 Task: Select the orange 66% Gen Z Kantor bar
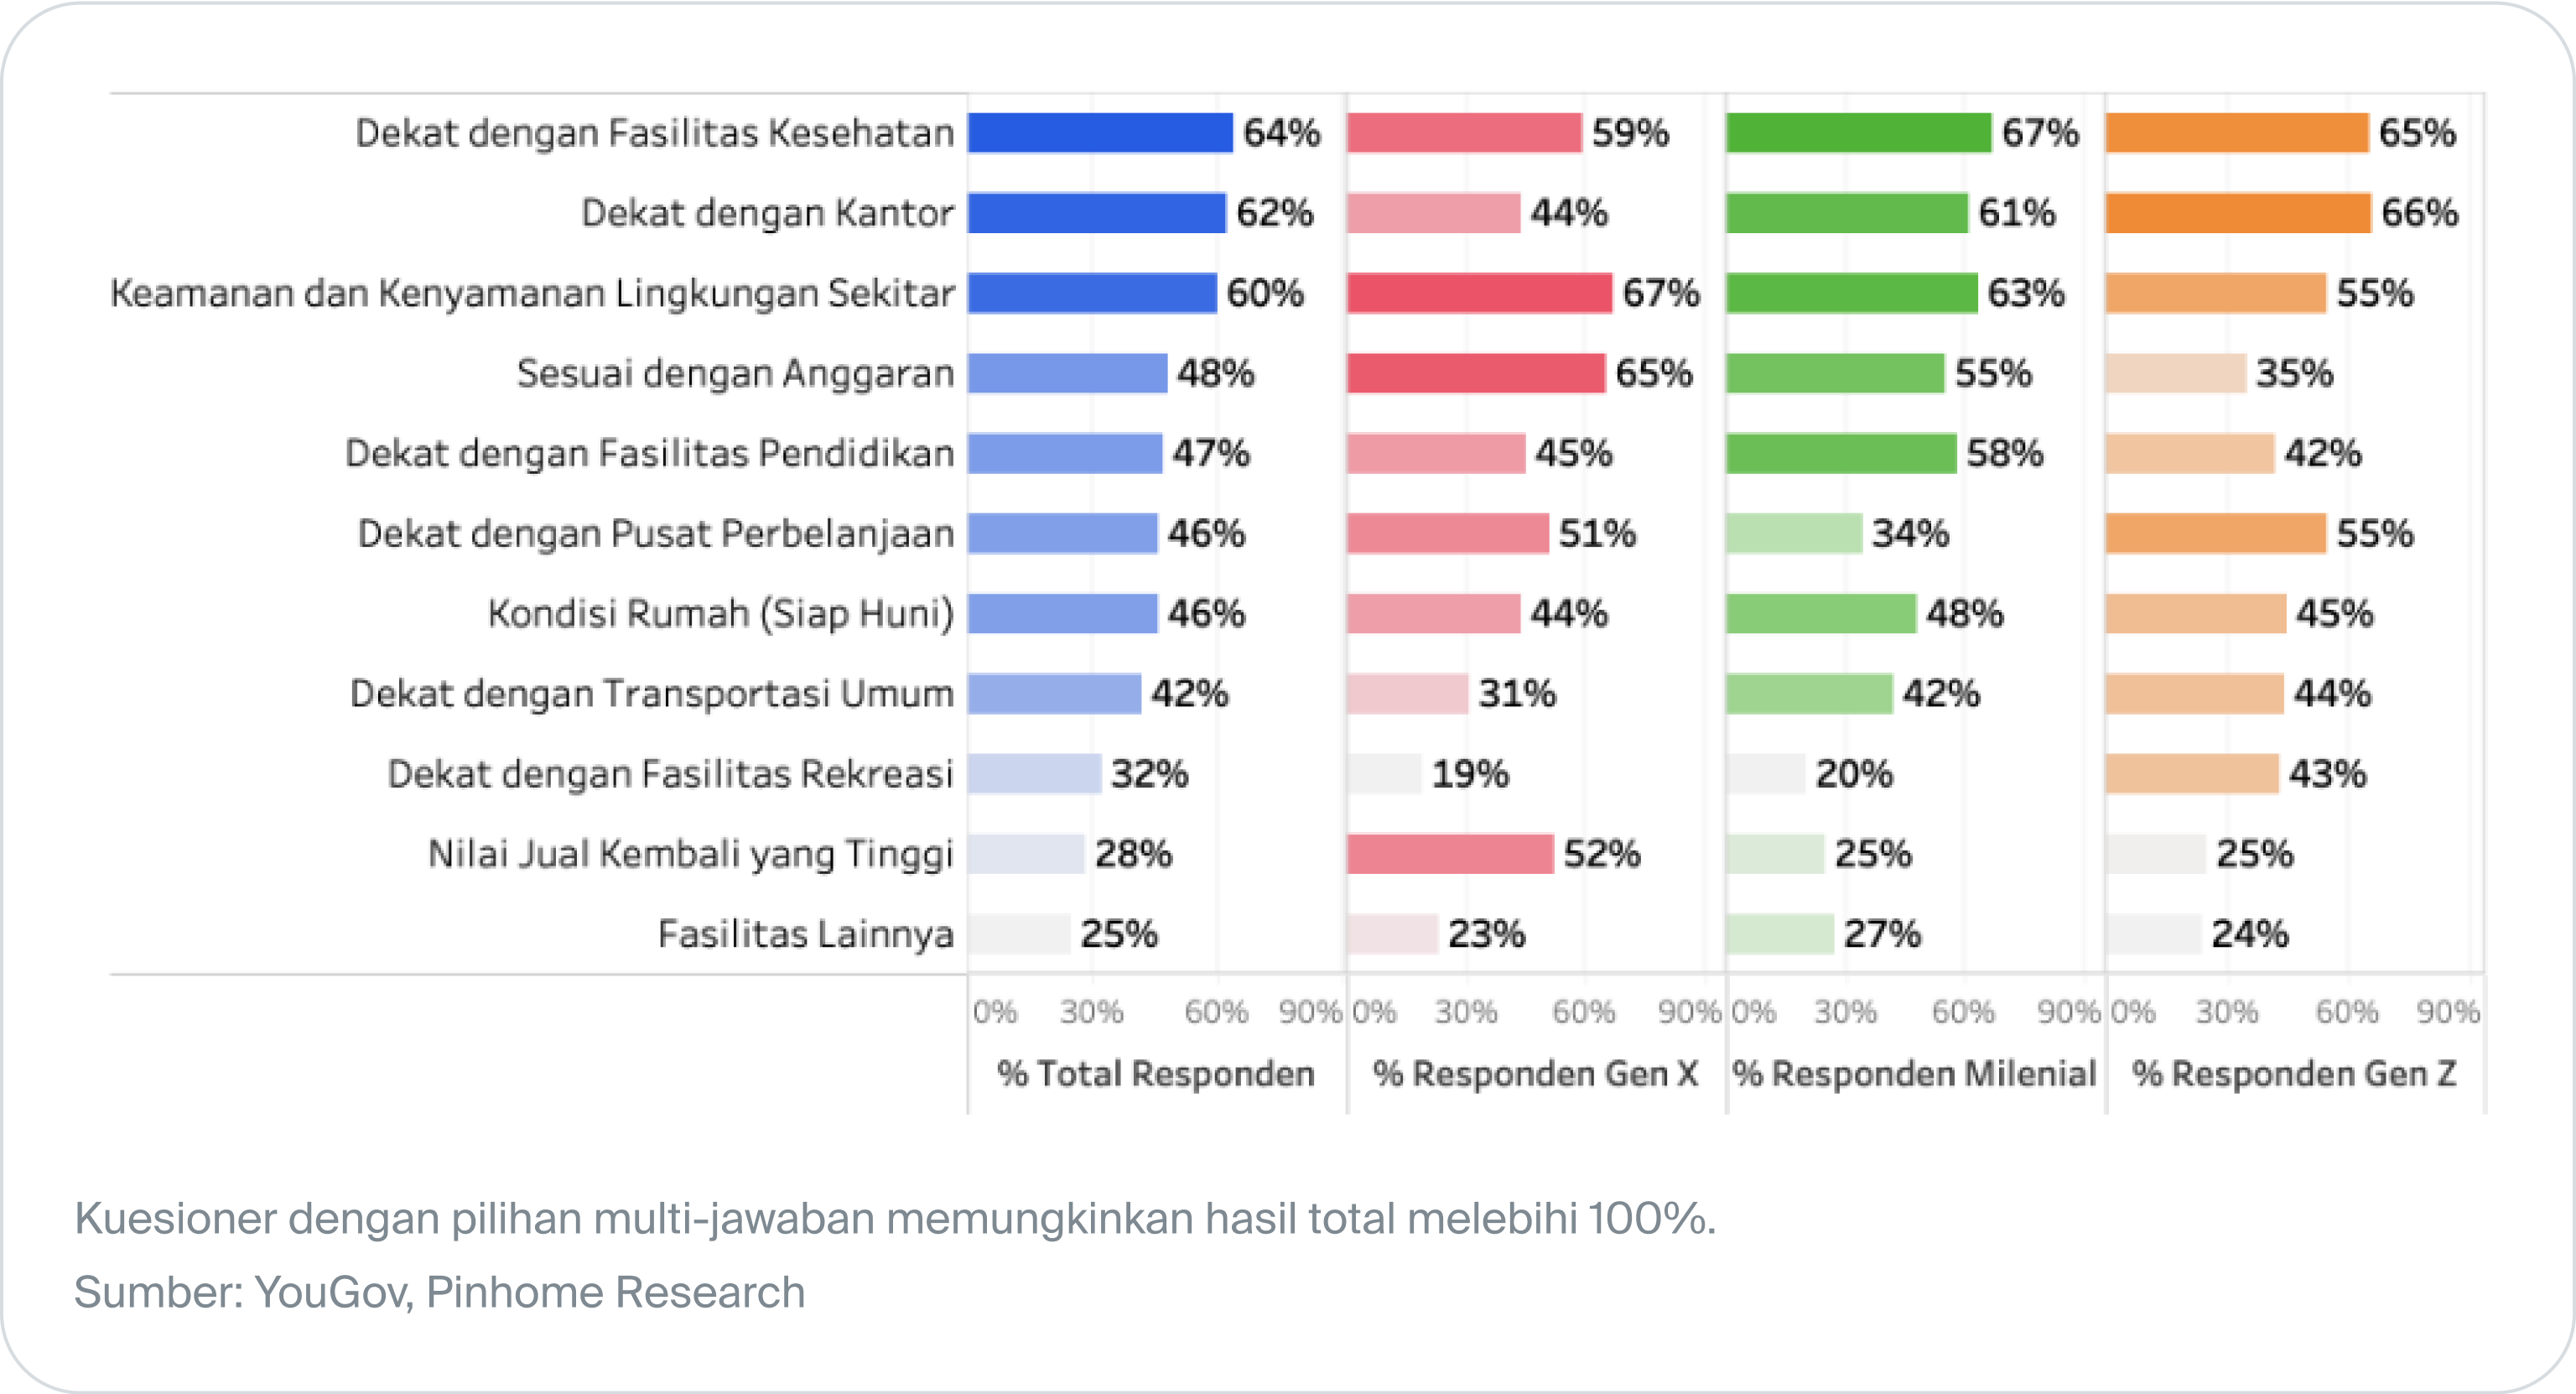click(x=2238, y=213)
